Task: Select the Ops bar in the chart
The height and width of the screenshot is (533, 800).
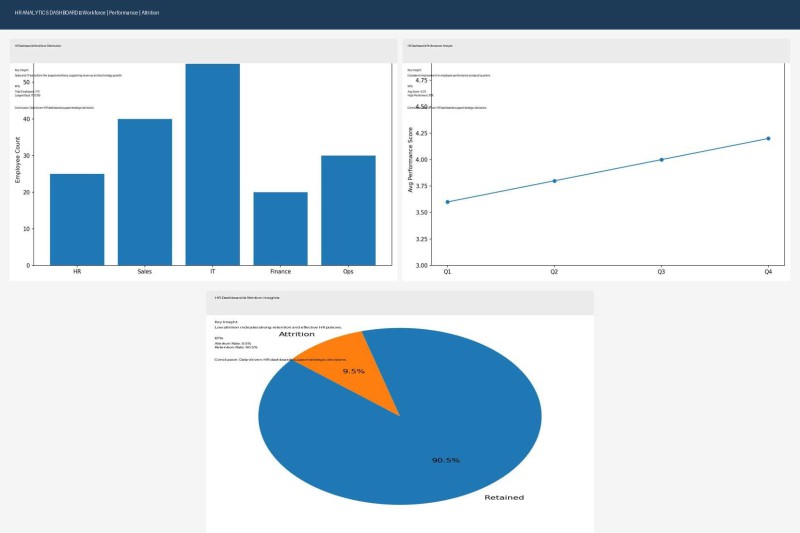Action: (x=348, y=210)
